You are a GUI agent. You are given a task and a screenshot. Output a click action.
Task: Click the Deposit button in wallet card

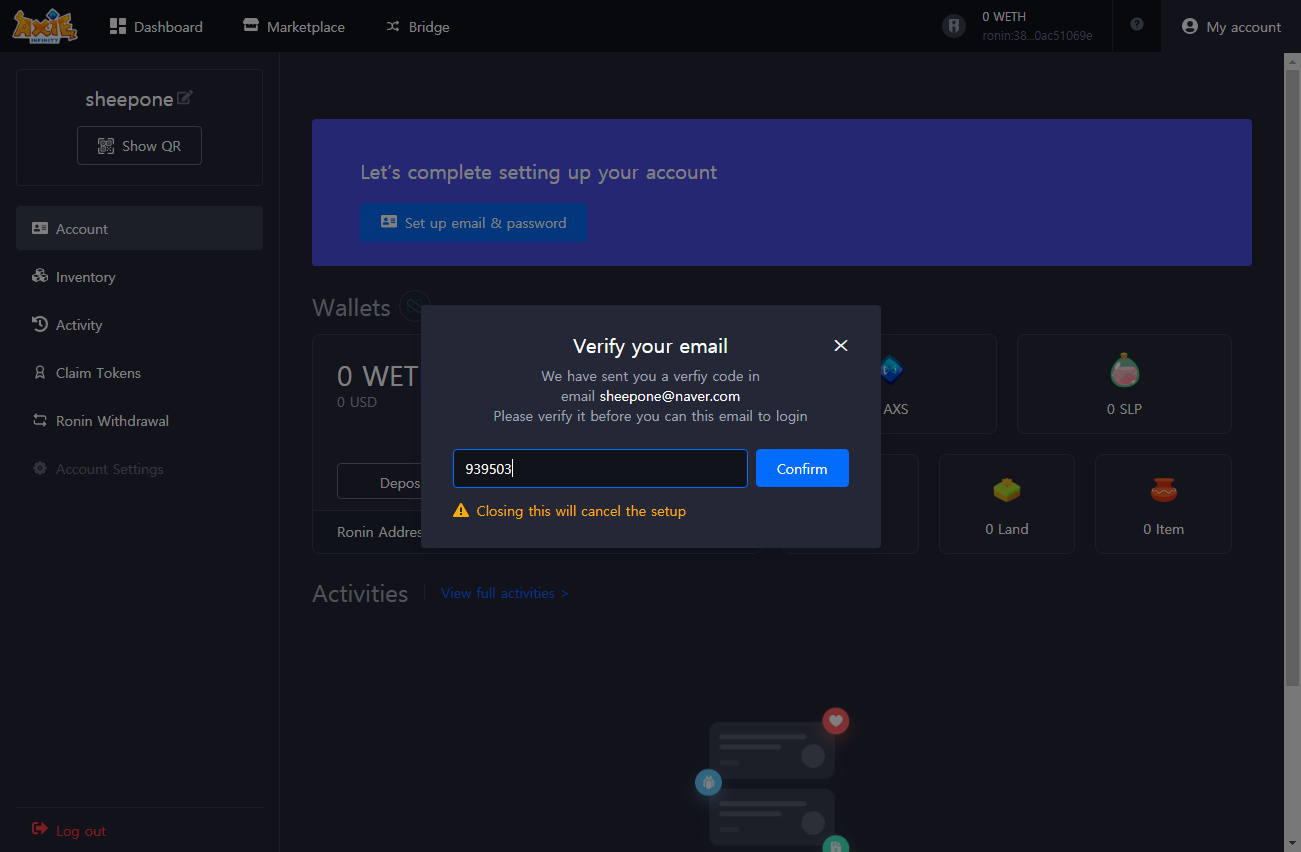(380, 482)
